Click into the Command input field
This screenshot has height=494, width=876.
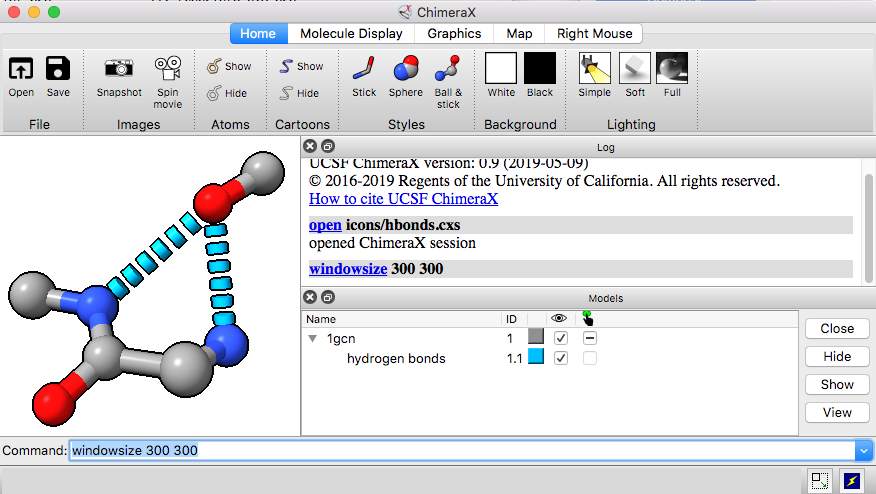coord(460,451)
